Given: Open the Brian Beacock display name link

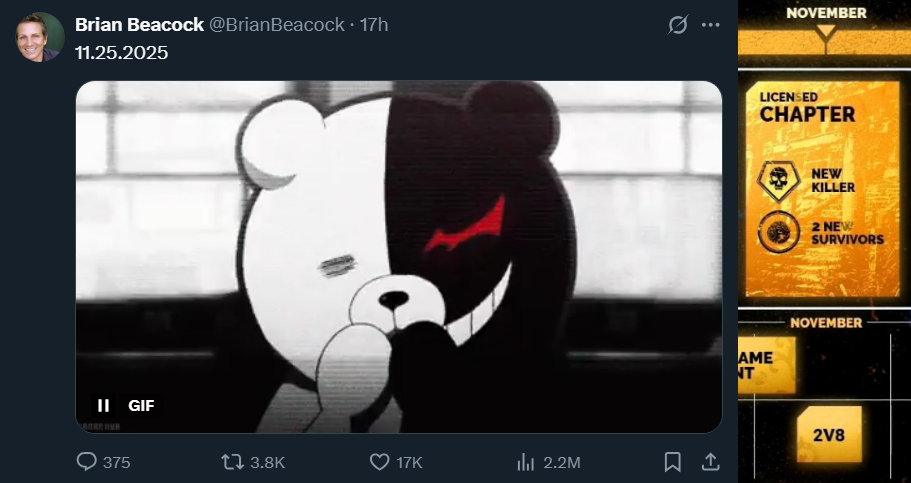Looking at the screenshot, I should [139, 25].
